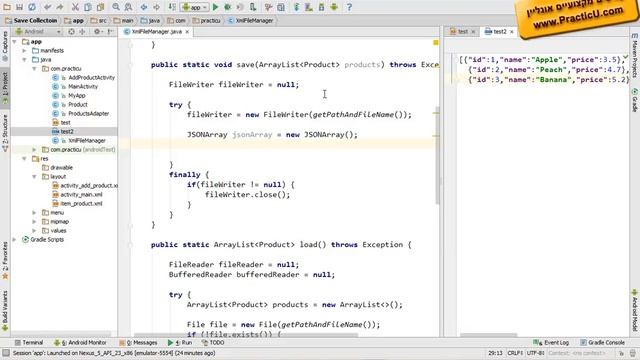Click the Undo arrow icon

click(48, 7)
